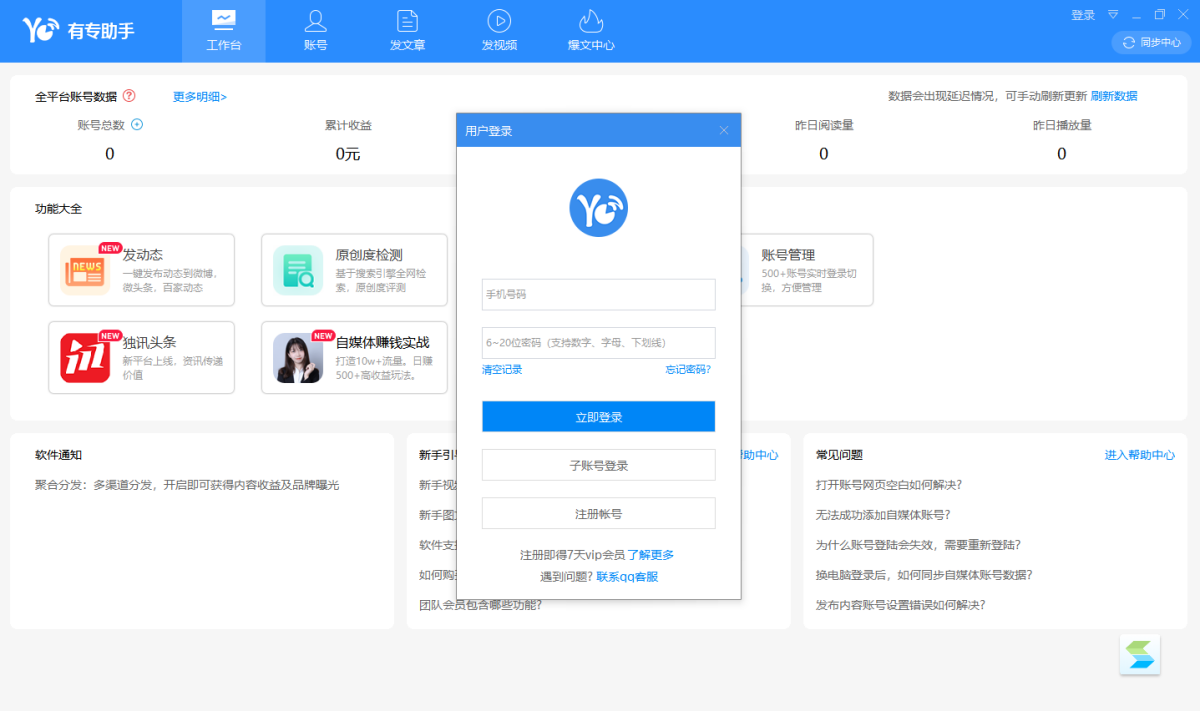Expand 更多明细 details link

coord(200,97)
